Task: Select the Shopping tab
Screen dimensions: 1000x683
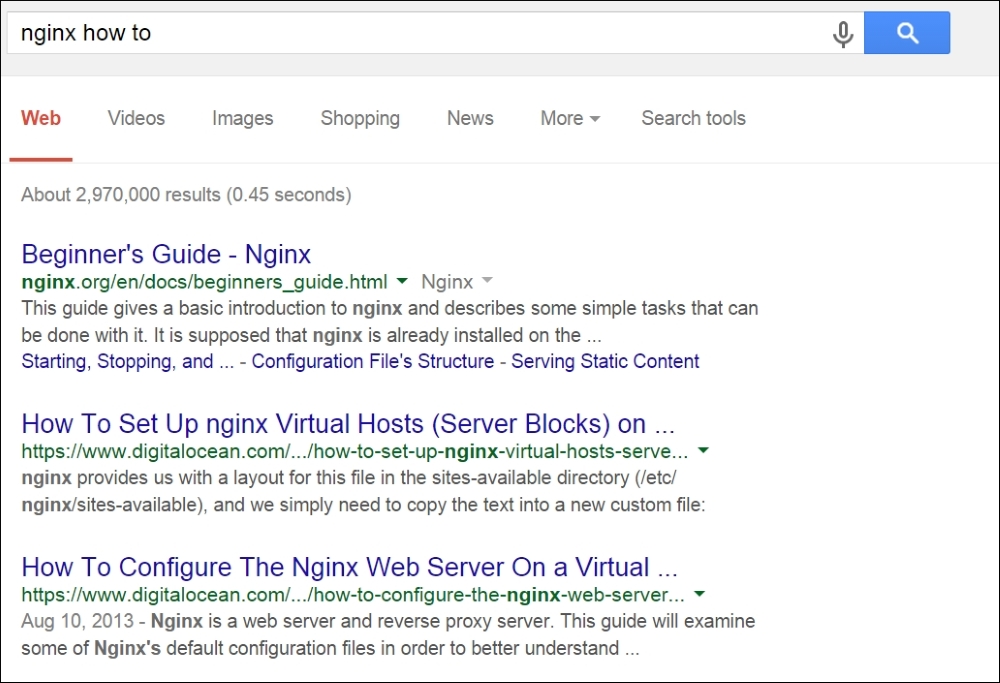Action: [360, 118]
